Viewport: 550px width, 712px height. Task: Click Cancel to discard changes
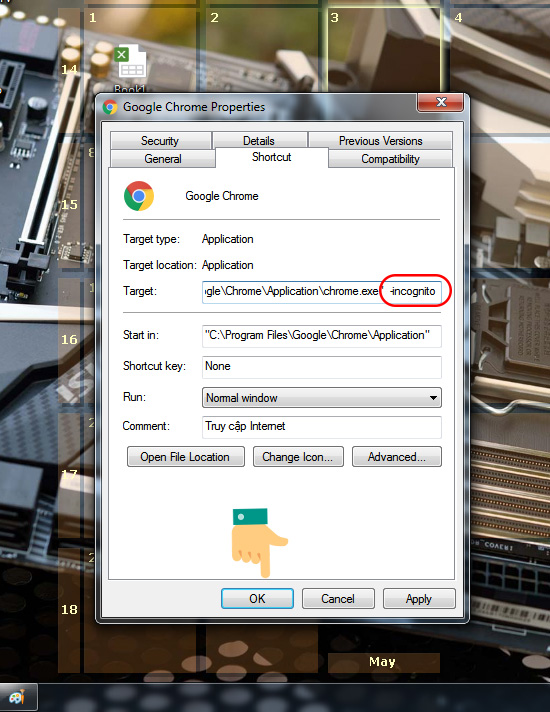pyautogui.click(x=338, y=598)
